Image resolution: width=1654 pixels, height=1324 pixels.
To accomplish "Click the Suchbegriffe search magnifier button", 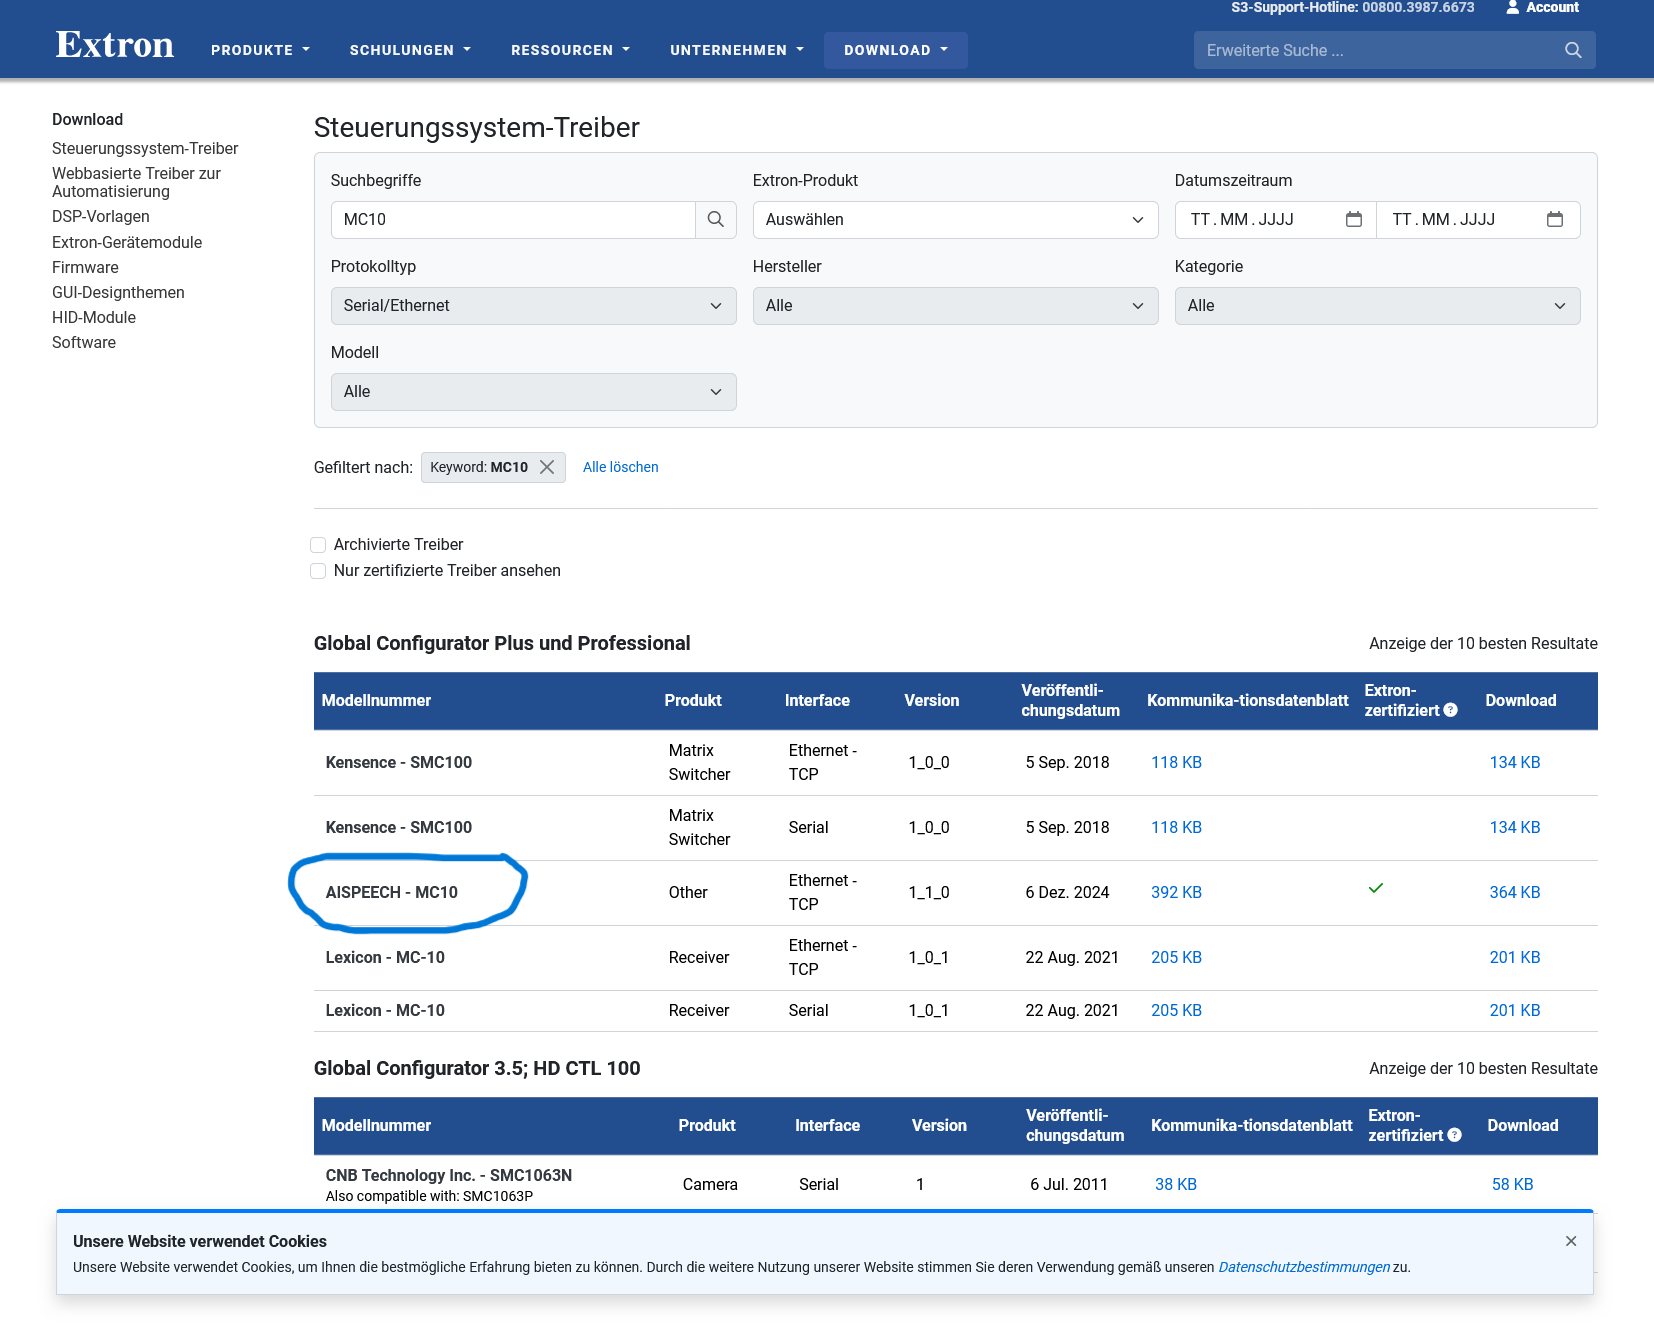I will click(716, 220).
